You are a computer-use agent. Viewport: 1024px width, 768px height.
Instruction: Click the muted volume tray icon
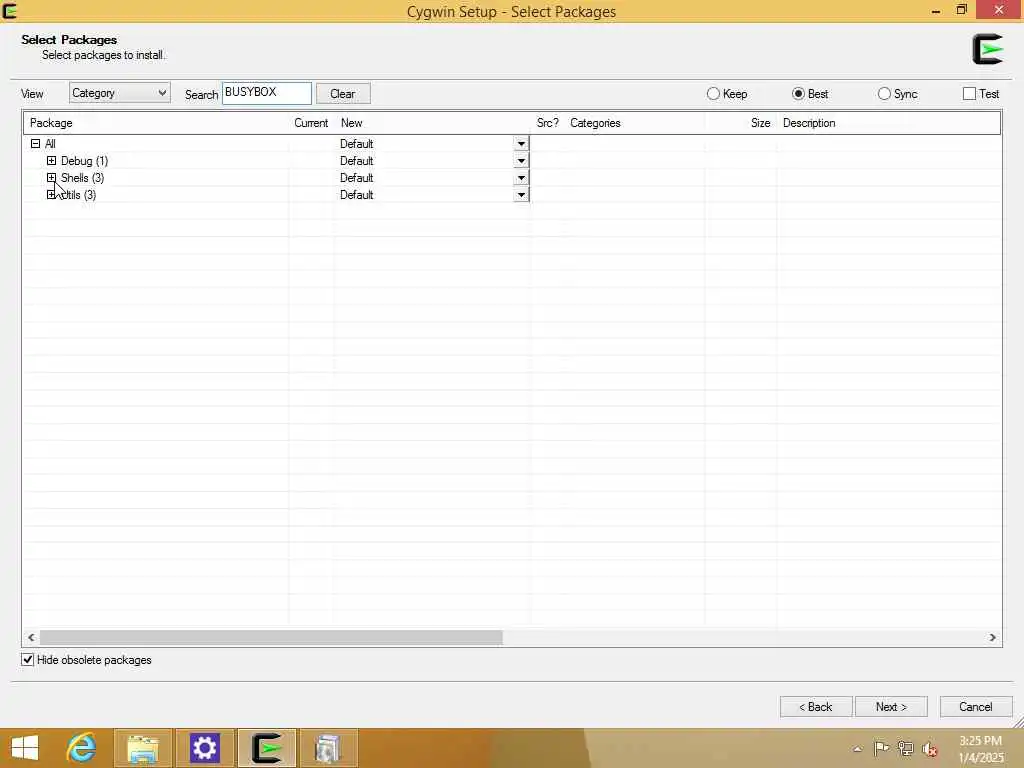click(x=929, y=748)
